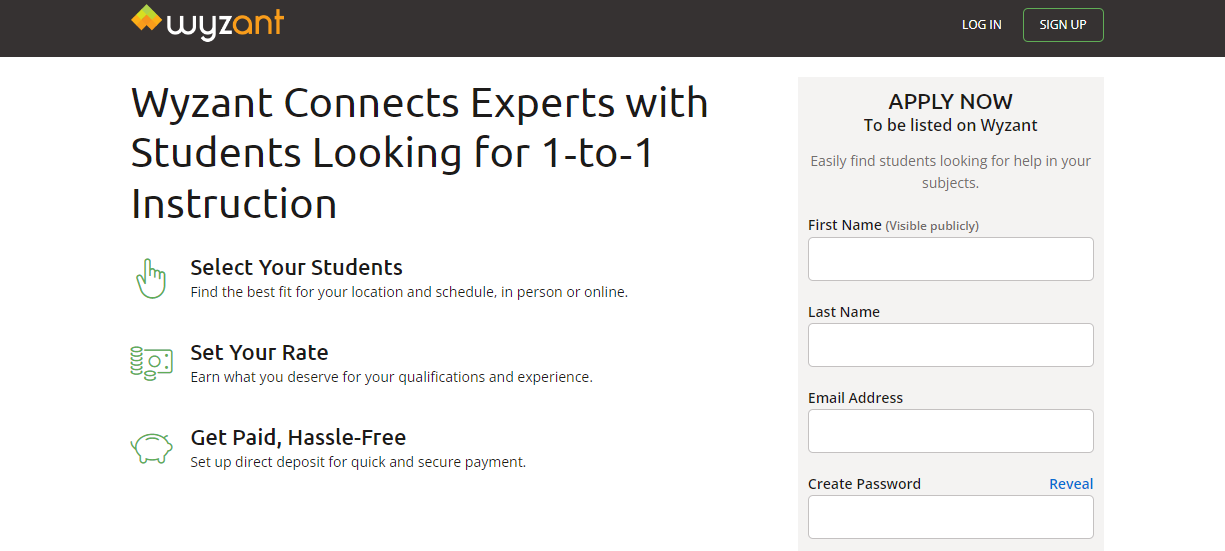Click the piggy bank icon beside Get Paid

pyautogui.click(x=151, y=448)
